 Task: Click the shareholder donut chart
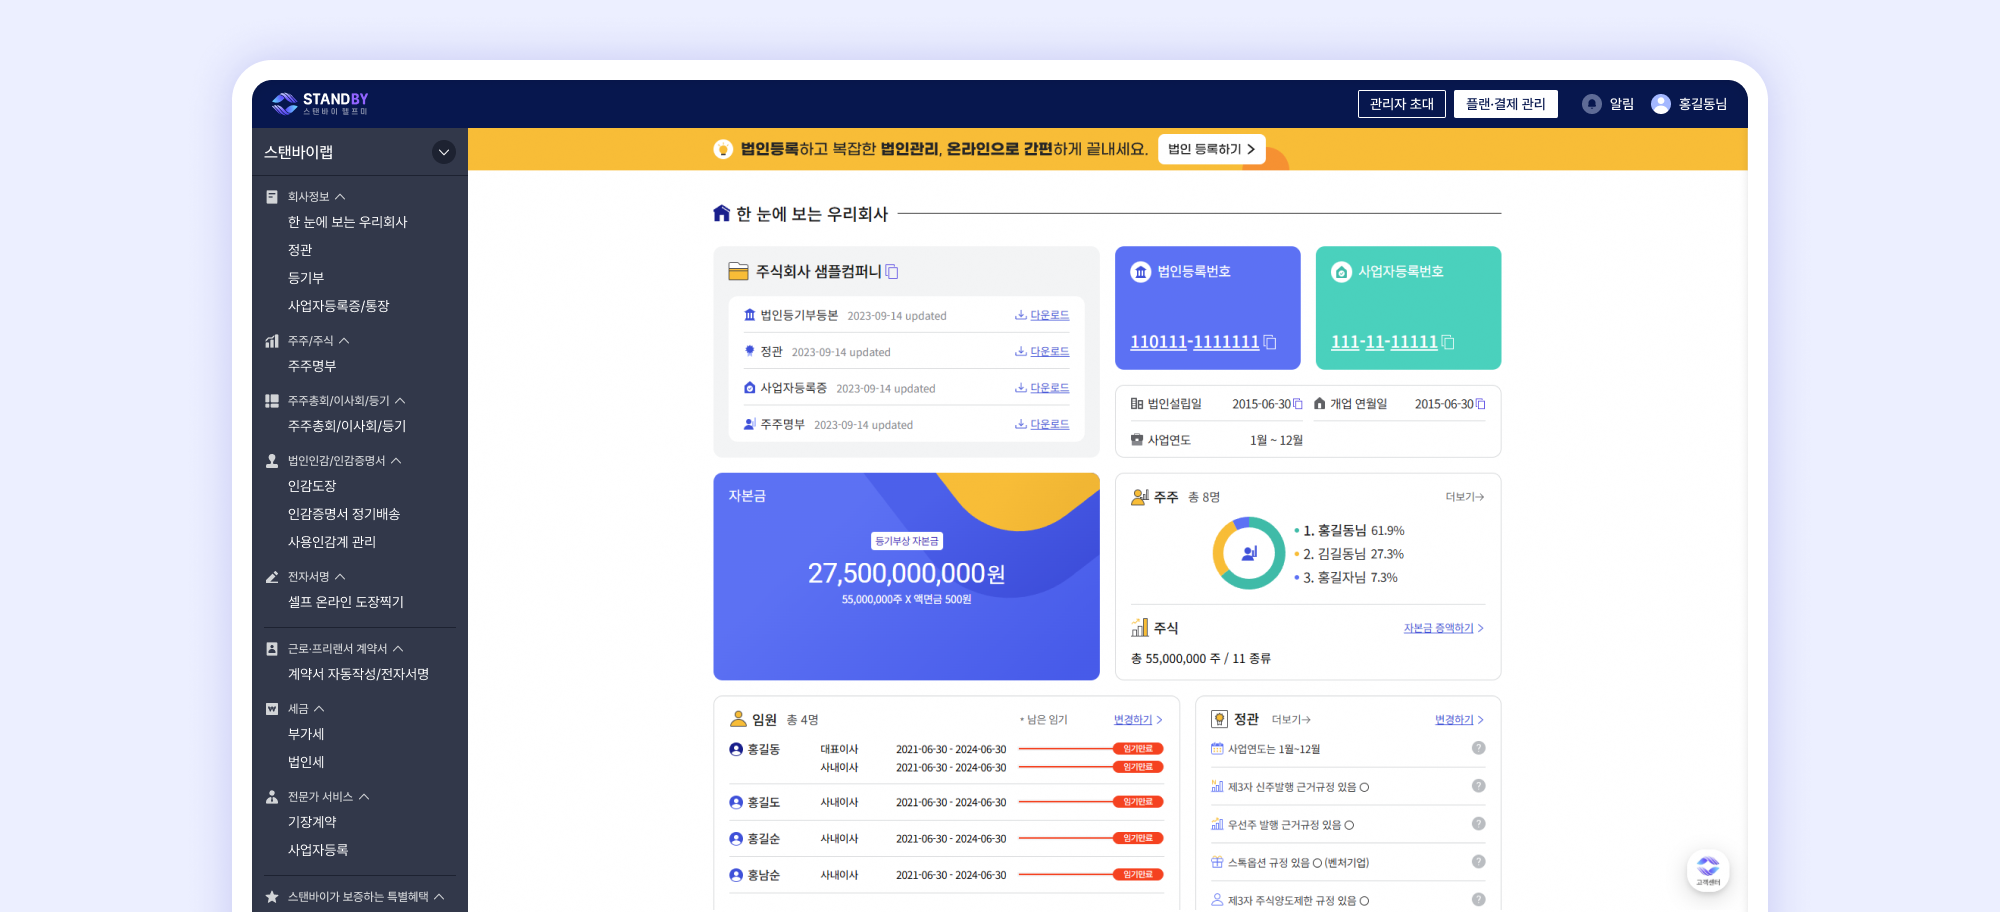[1249, 553]
